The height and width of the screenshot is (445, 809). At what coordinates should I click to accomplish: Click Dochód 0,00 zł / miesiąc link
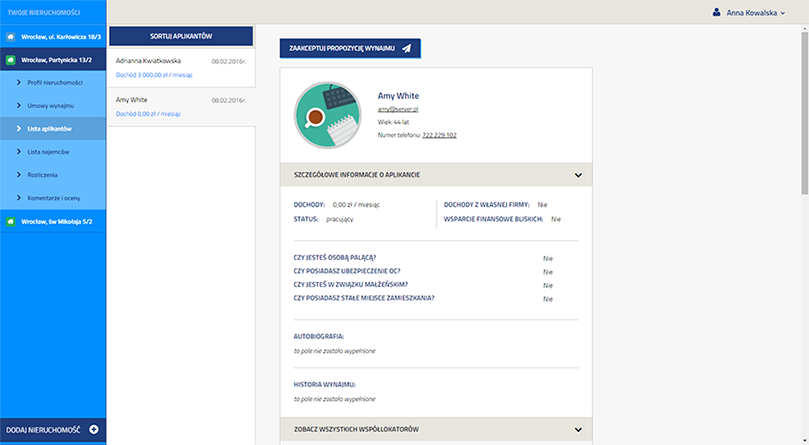pos(148,114)
